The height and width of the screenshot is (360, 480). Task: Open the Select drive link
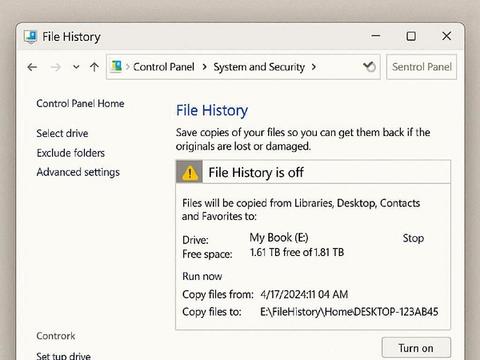tap(62, 133)
